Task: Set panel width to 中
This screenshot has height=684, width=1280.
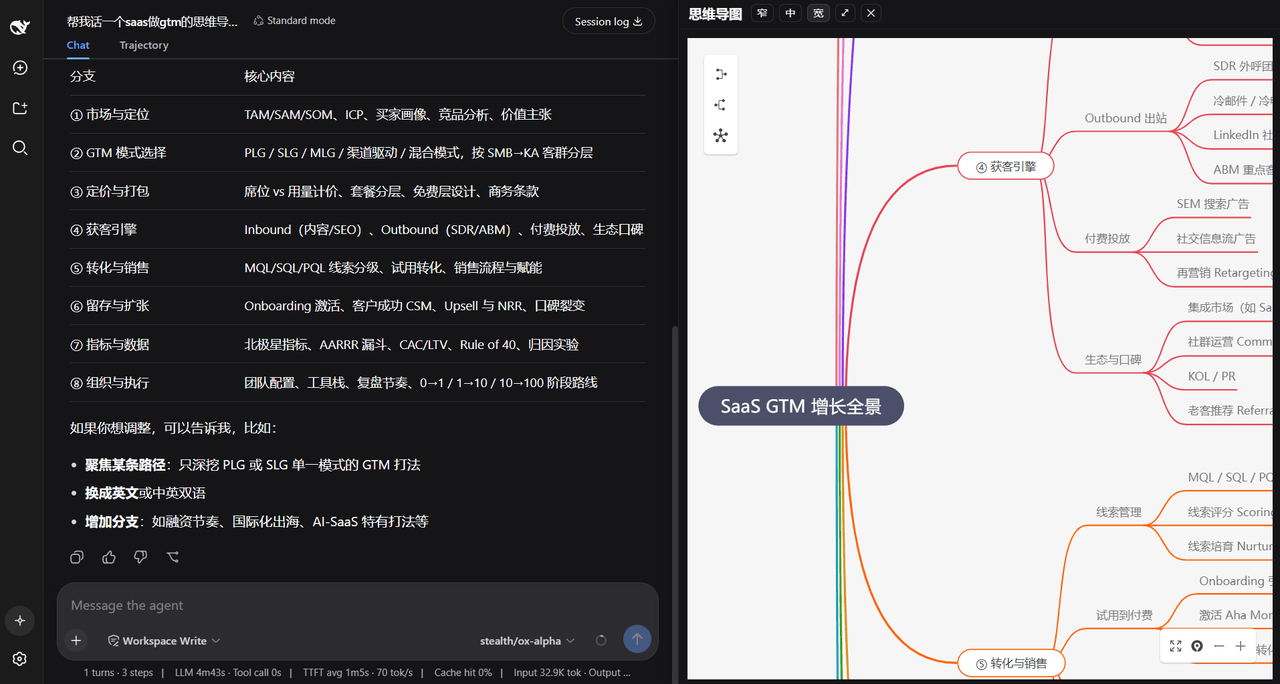Action: click(791, 13)
